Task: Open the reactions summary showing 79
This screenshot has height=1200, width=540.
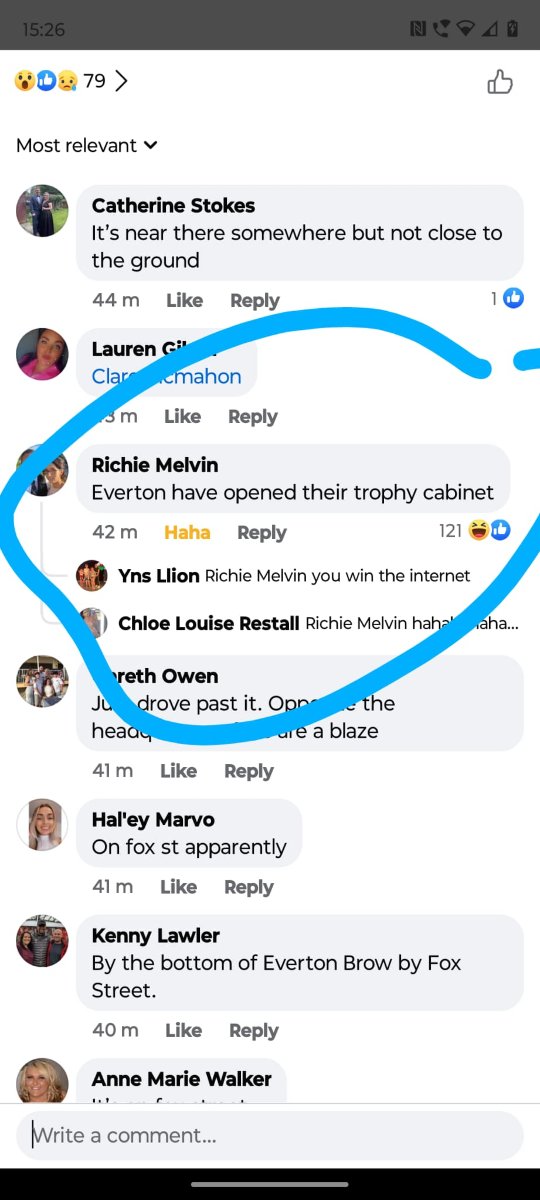Action: (x=60, y=81)
